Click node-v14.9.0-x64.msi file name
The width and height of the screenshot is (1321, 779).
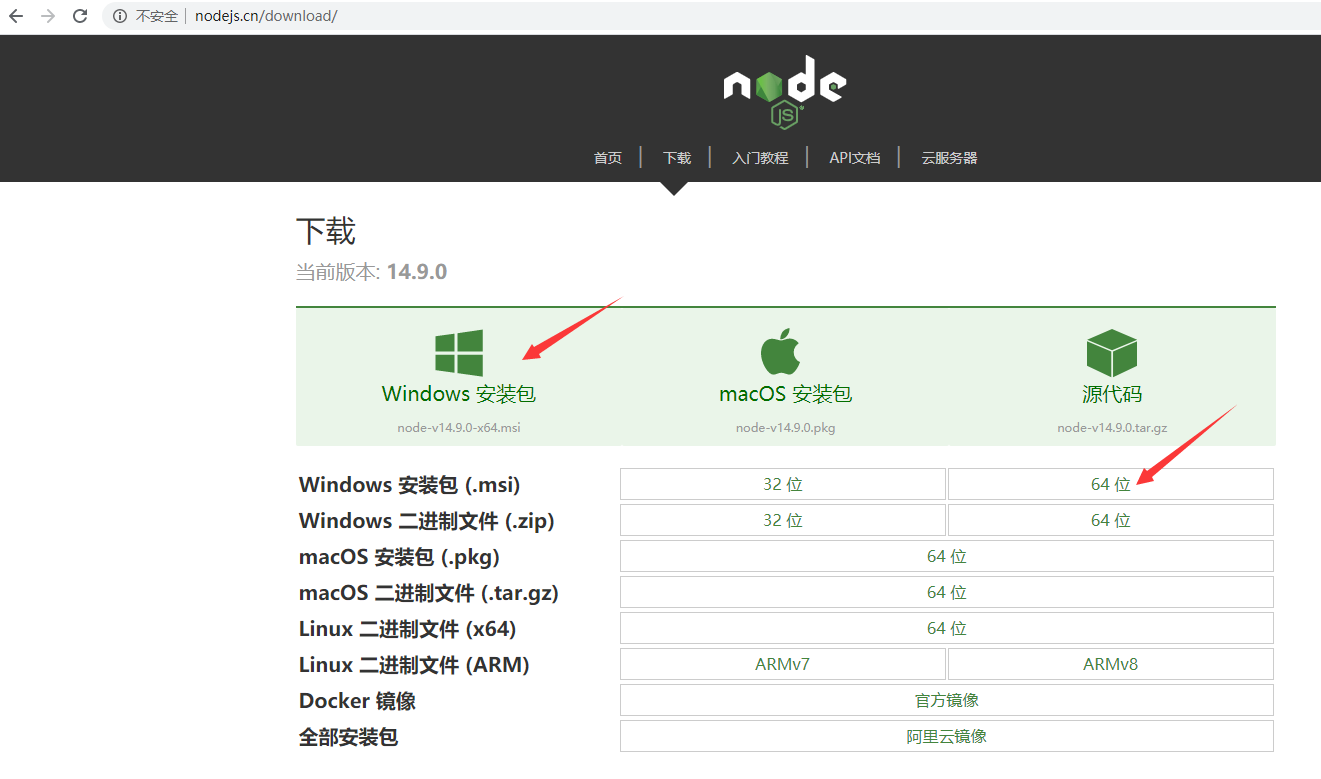[459, 427]
